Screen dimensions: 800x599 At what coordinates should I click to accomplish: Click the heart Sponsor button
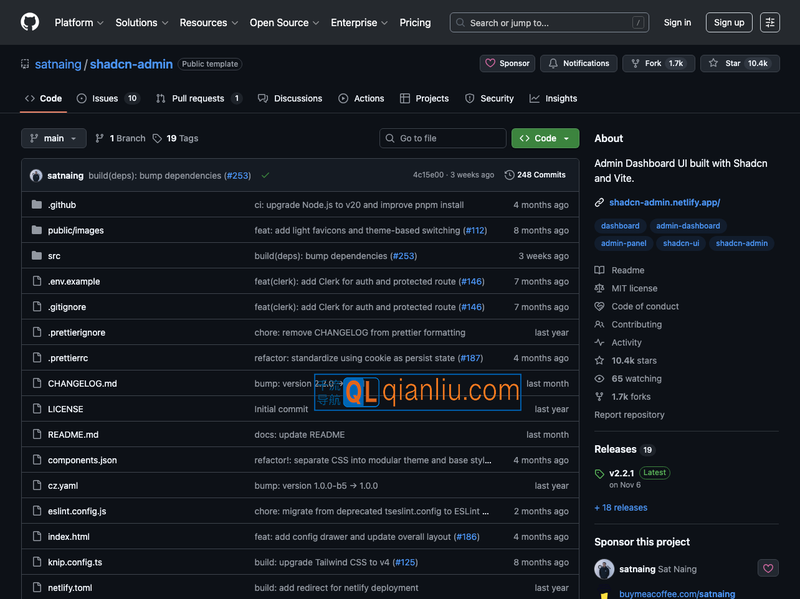pyautogui.click(x=507, y=63)
